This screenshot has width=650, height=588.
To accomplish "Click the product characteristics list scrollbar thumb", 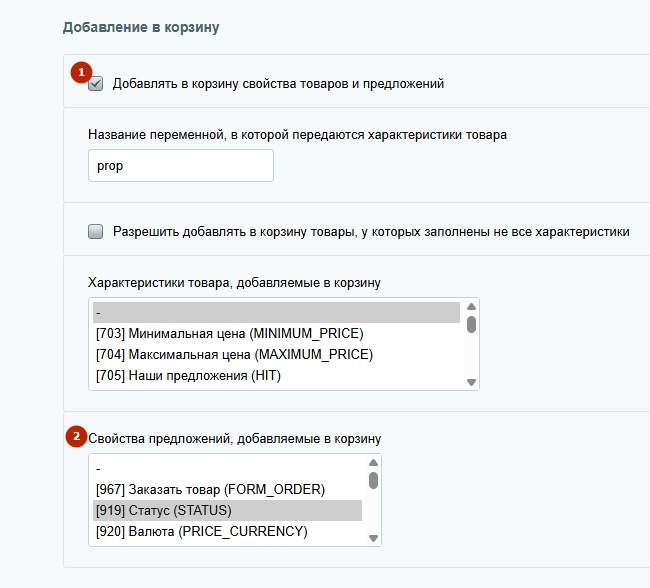I will (471, 324).
